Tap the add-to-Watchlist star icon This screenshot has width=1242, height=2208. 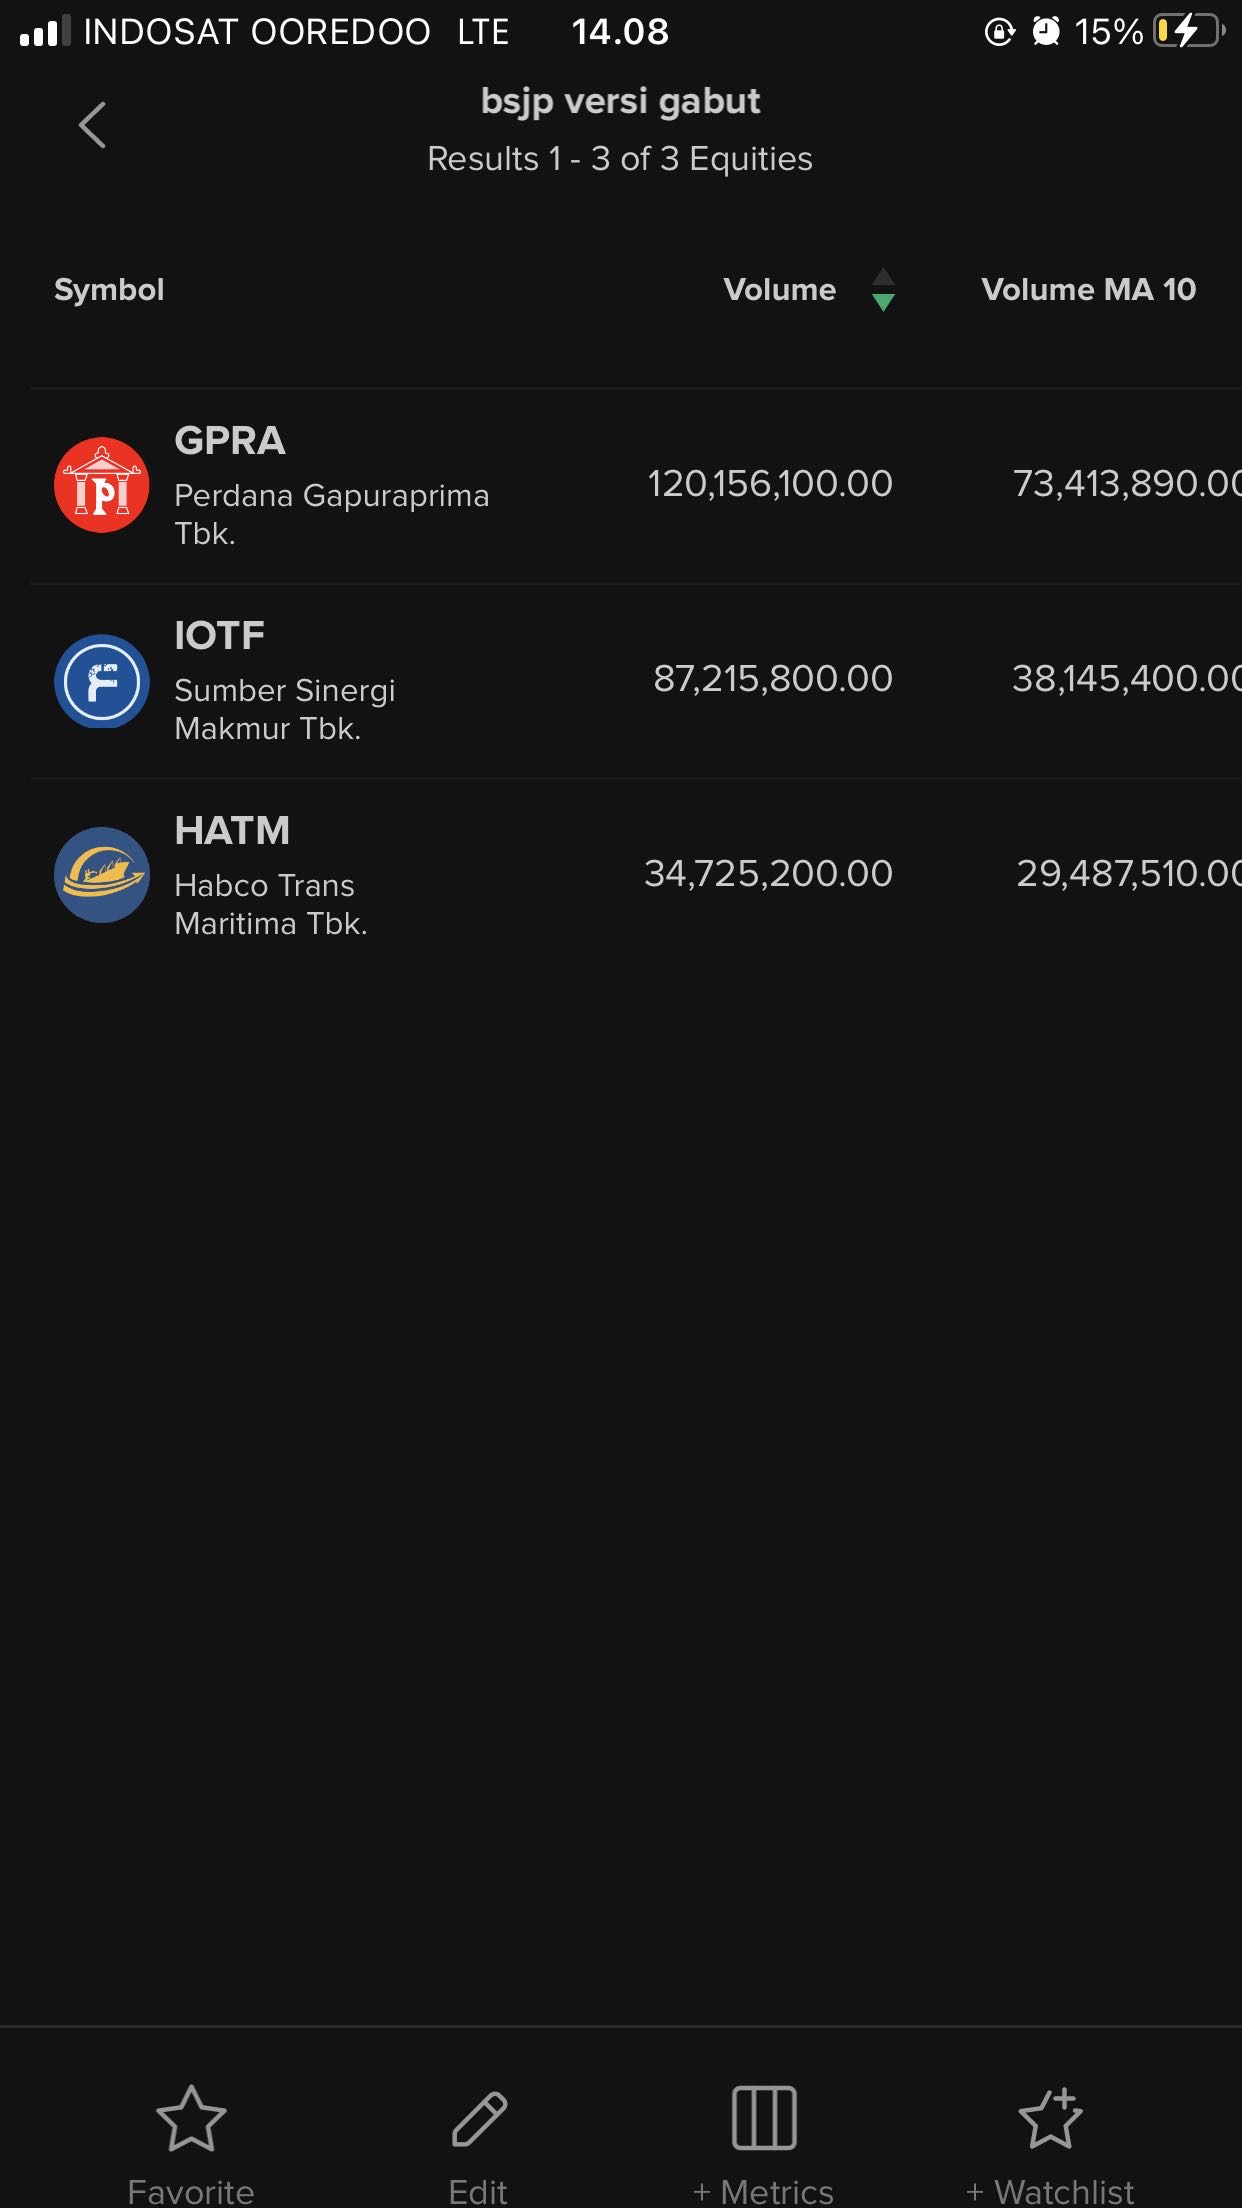pyautogui.click(x=1050, y=2117)
